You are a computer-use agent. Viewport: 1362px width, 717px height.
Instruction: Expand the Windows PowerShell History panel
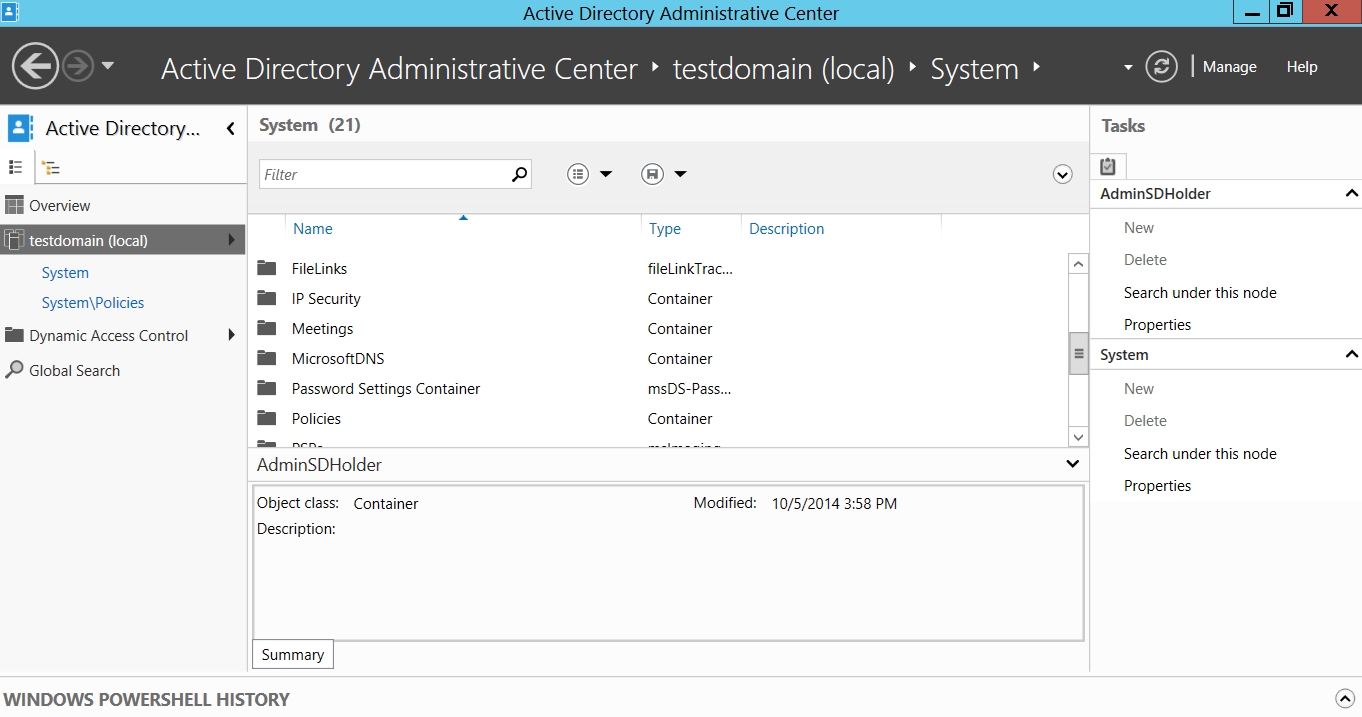pyautogui.click(x=1344, y=699)
